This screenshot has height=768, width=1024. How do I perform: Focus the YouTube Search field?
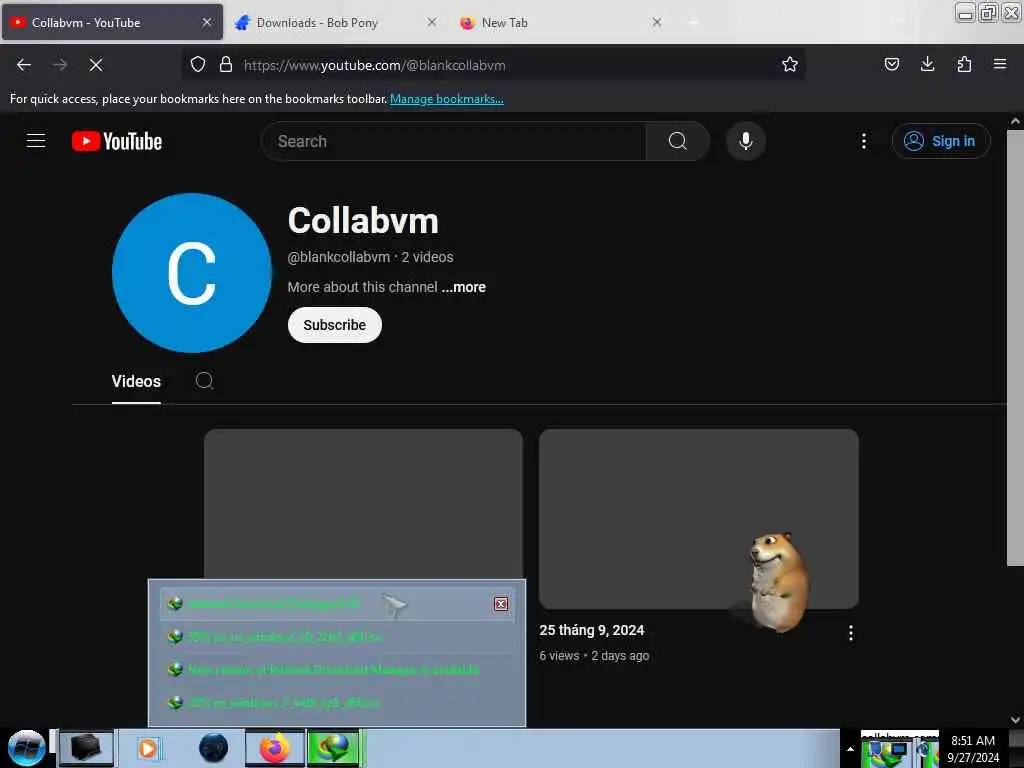click(x=453, y=141)
